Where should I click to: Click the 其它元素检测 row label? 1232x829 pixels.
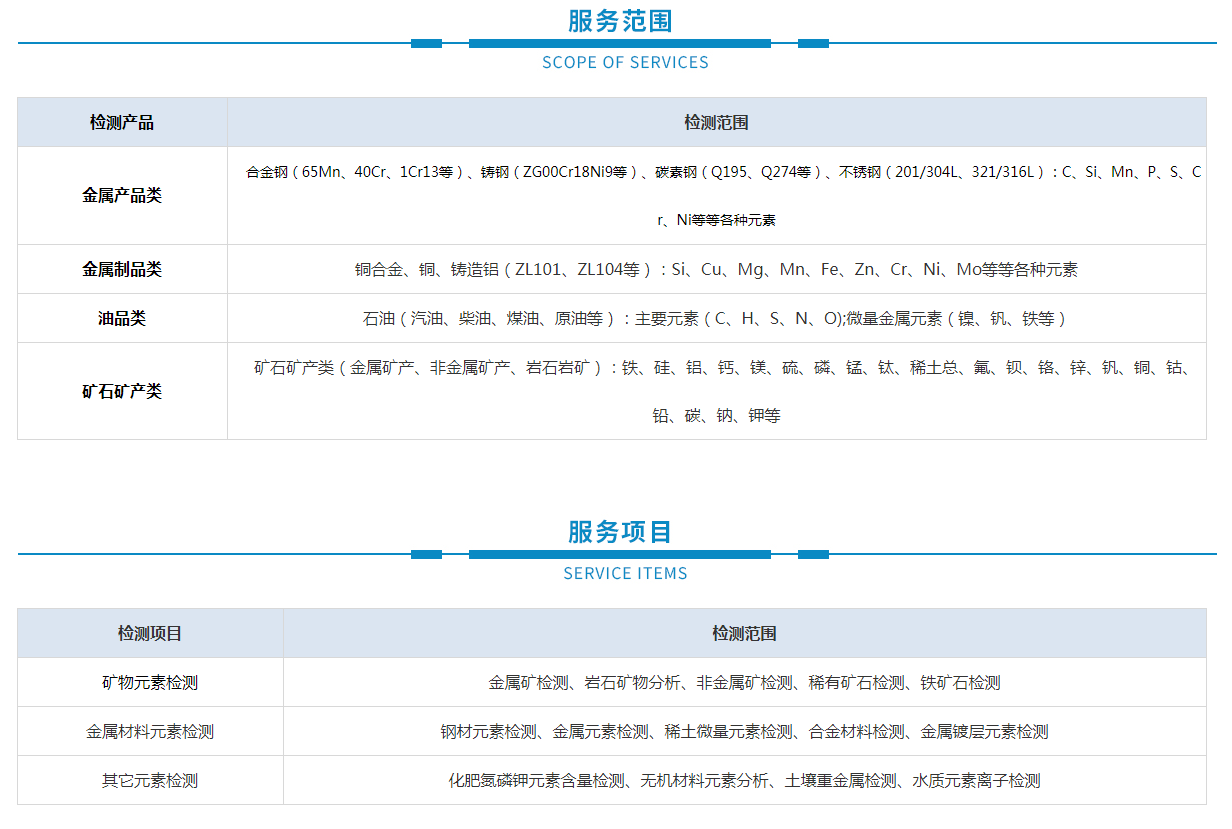[x=149, y=781]
